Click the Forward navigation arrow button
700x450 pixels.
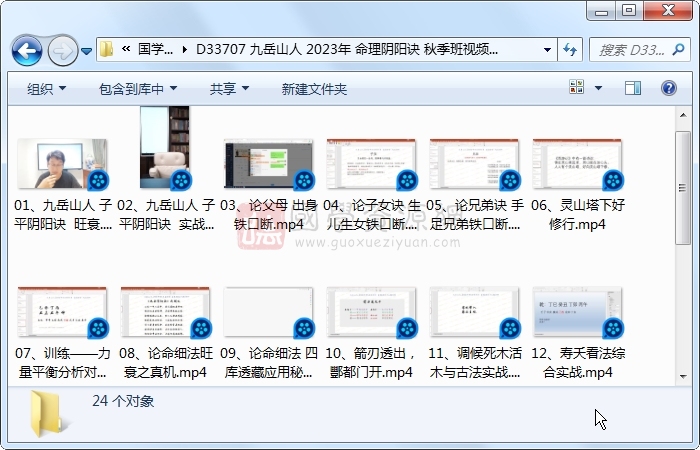(x=62, y=49)
